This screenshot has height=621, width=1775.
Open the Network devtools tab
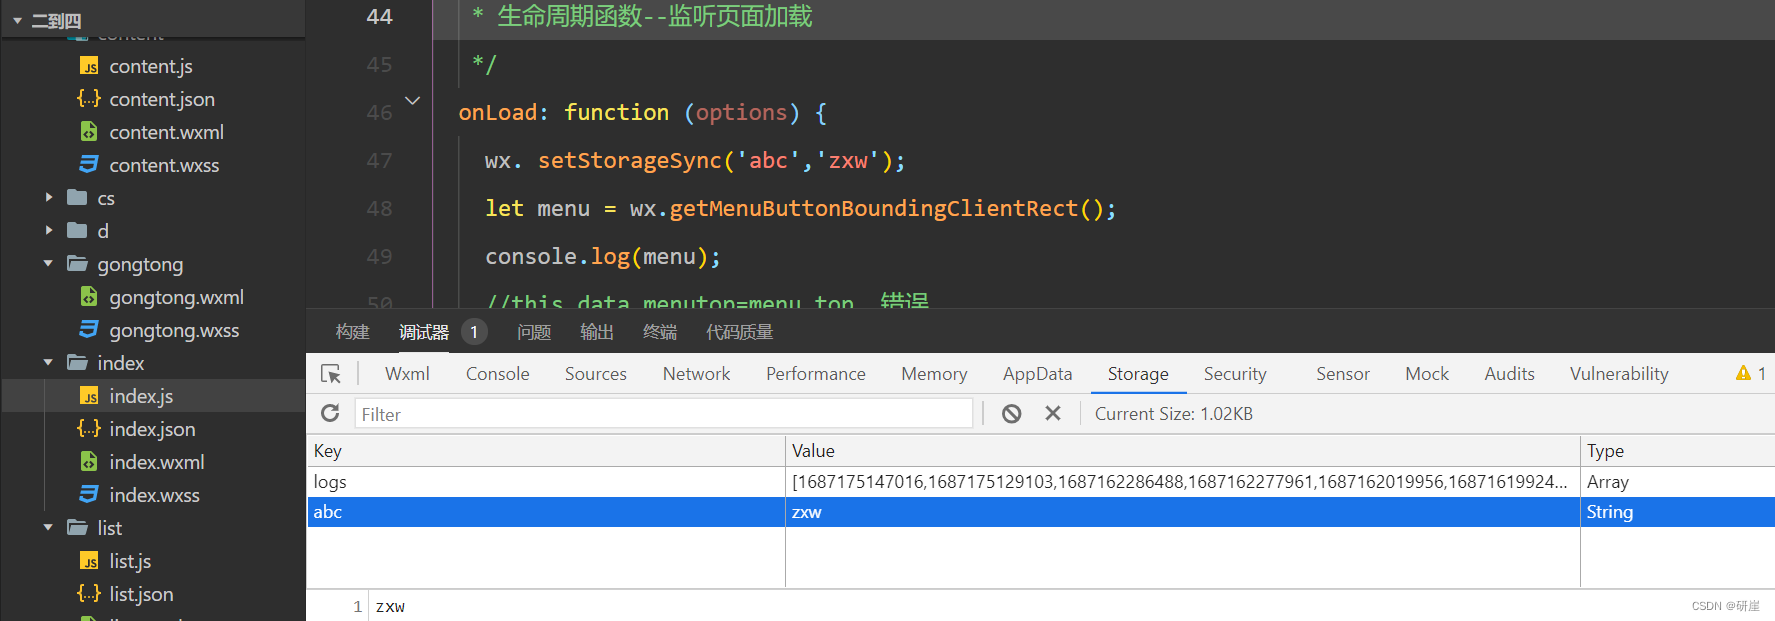click(x=696, y=374)
